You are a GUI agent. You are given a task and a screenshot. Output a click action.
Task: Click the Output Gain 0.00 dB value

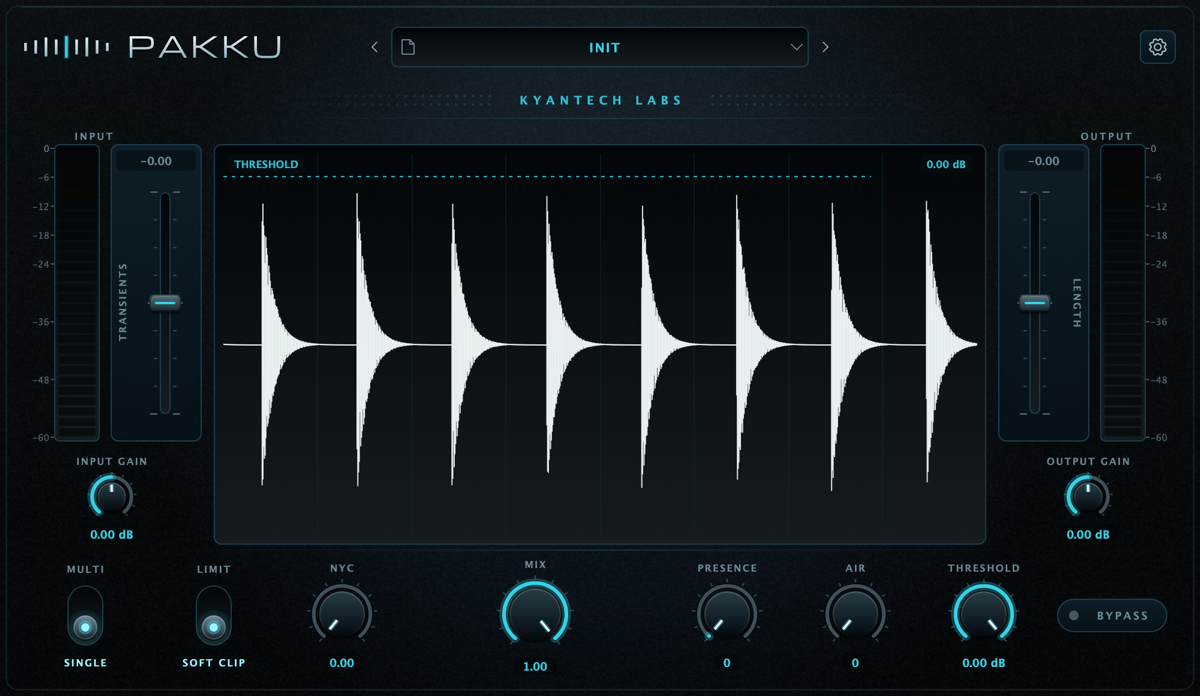click(x=1087, y=535)
